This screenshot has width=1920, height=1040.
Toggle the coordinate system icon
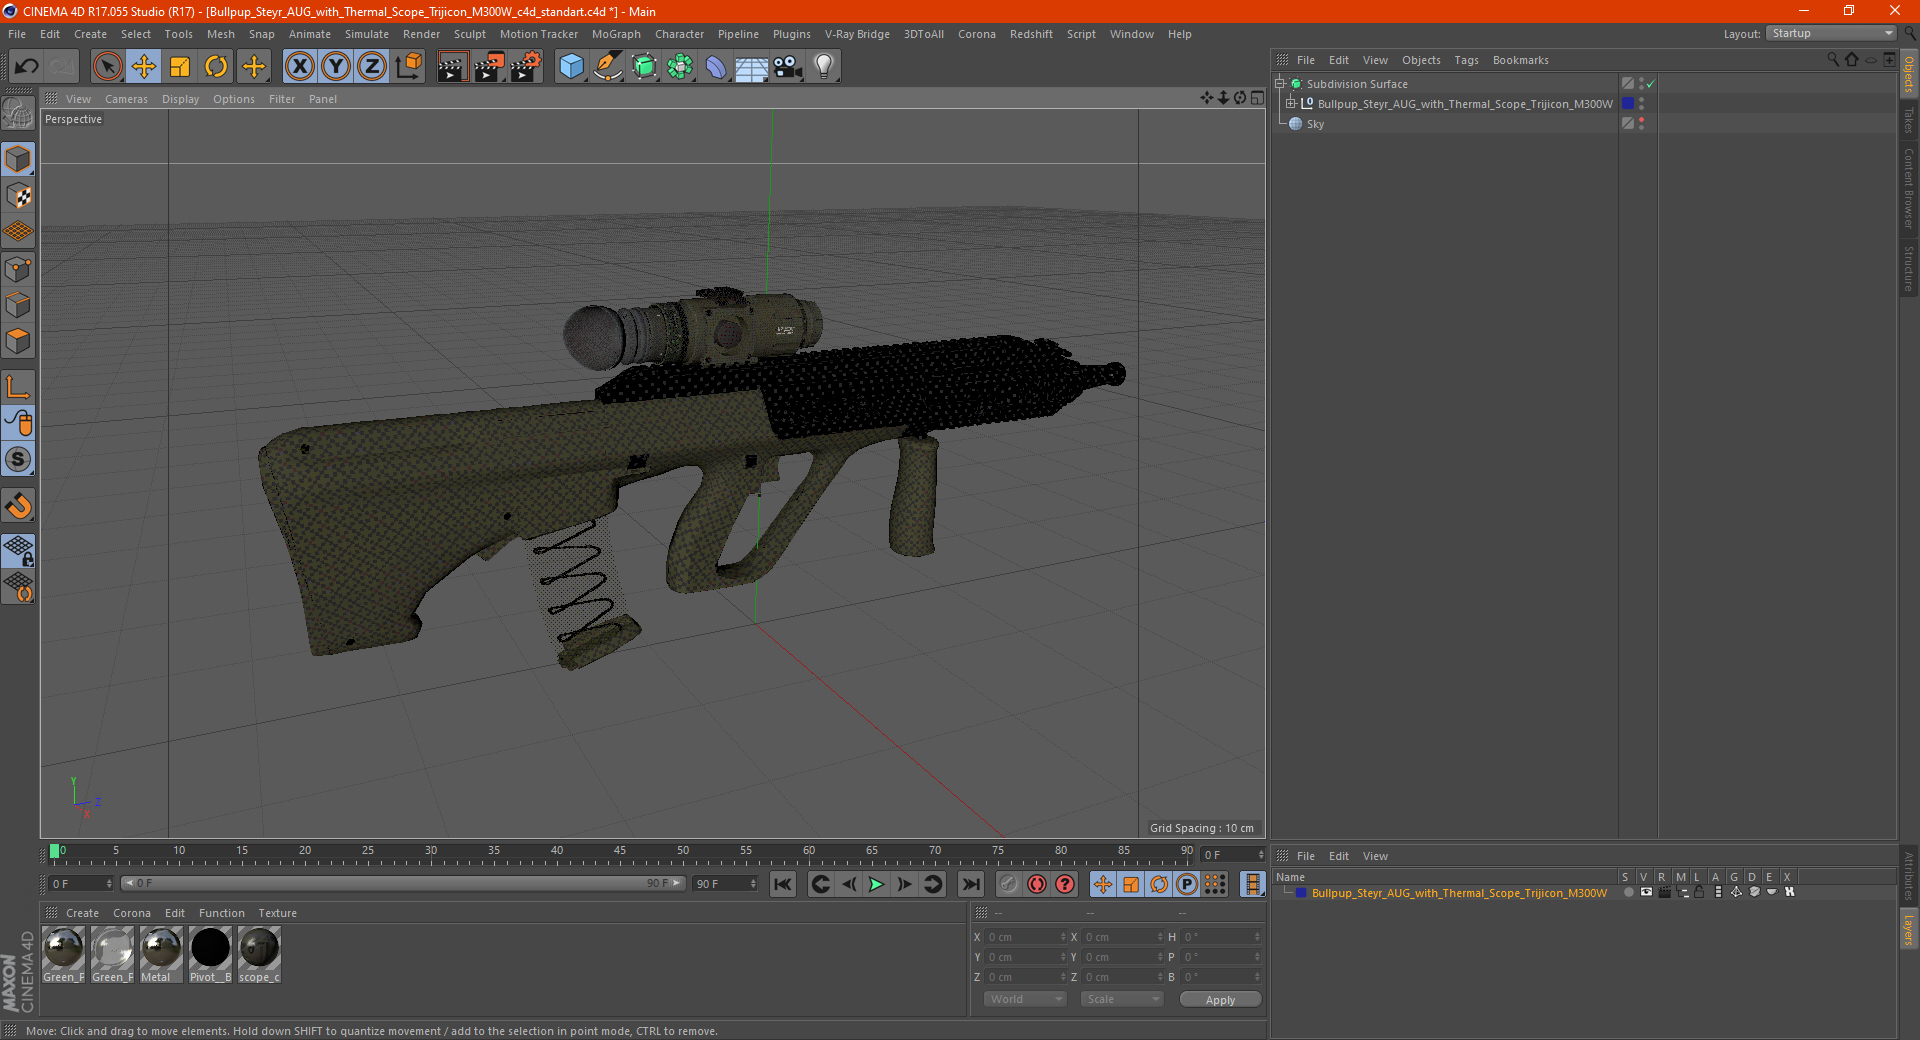(409, 67)
